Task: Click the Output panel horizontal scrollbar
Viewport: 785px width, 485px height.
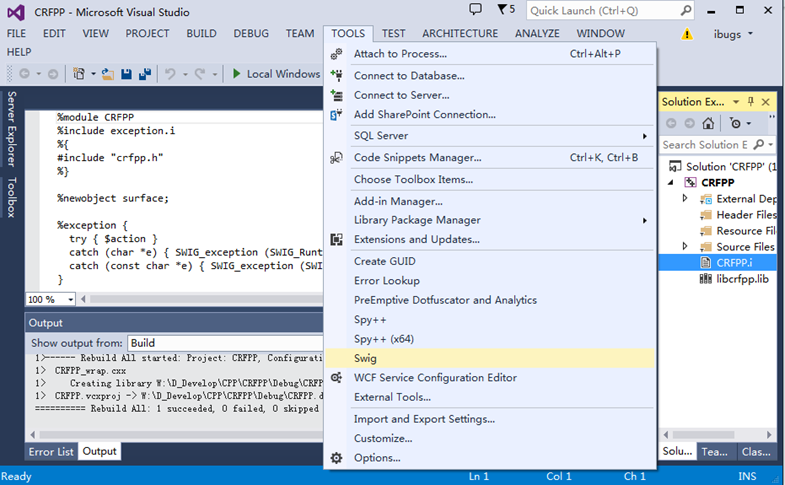Action: 181,434
